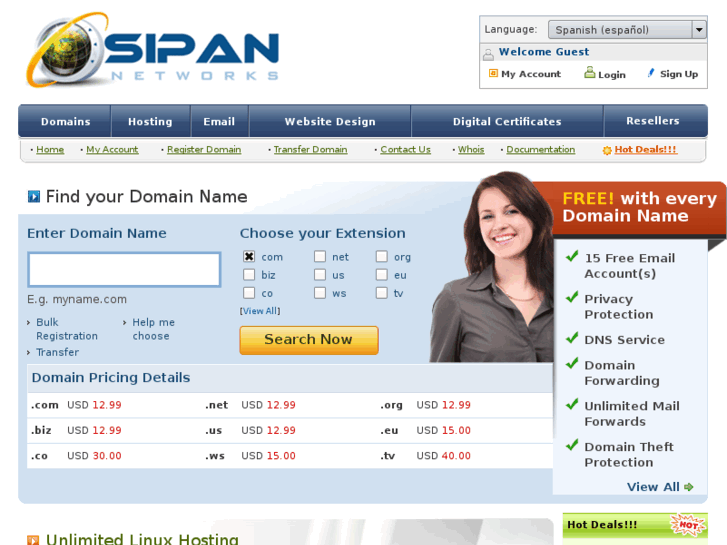Click the Privacy Protection feature text

pyautogui.click(x=619, y=307)
